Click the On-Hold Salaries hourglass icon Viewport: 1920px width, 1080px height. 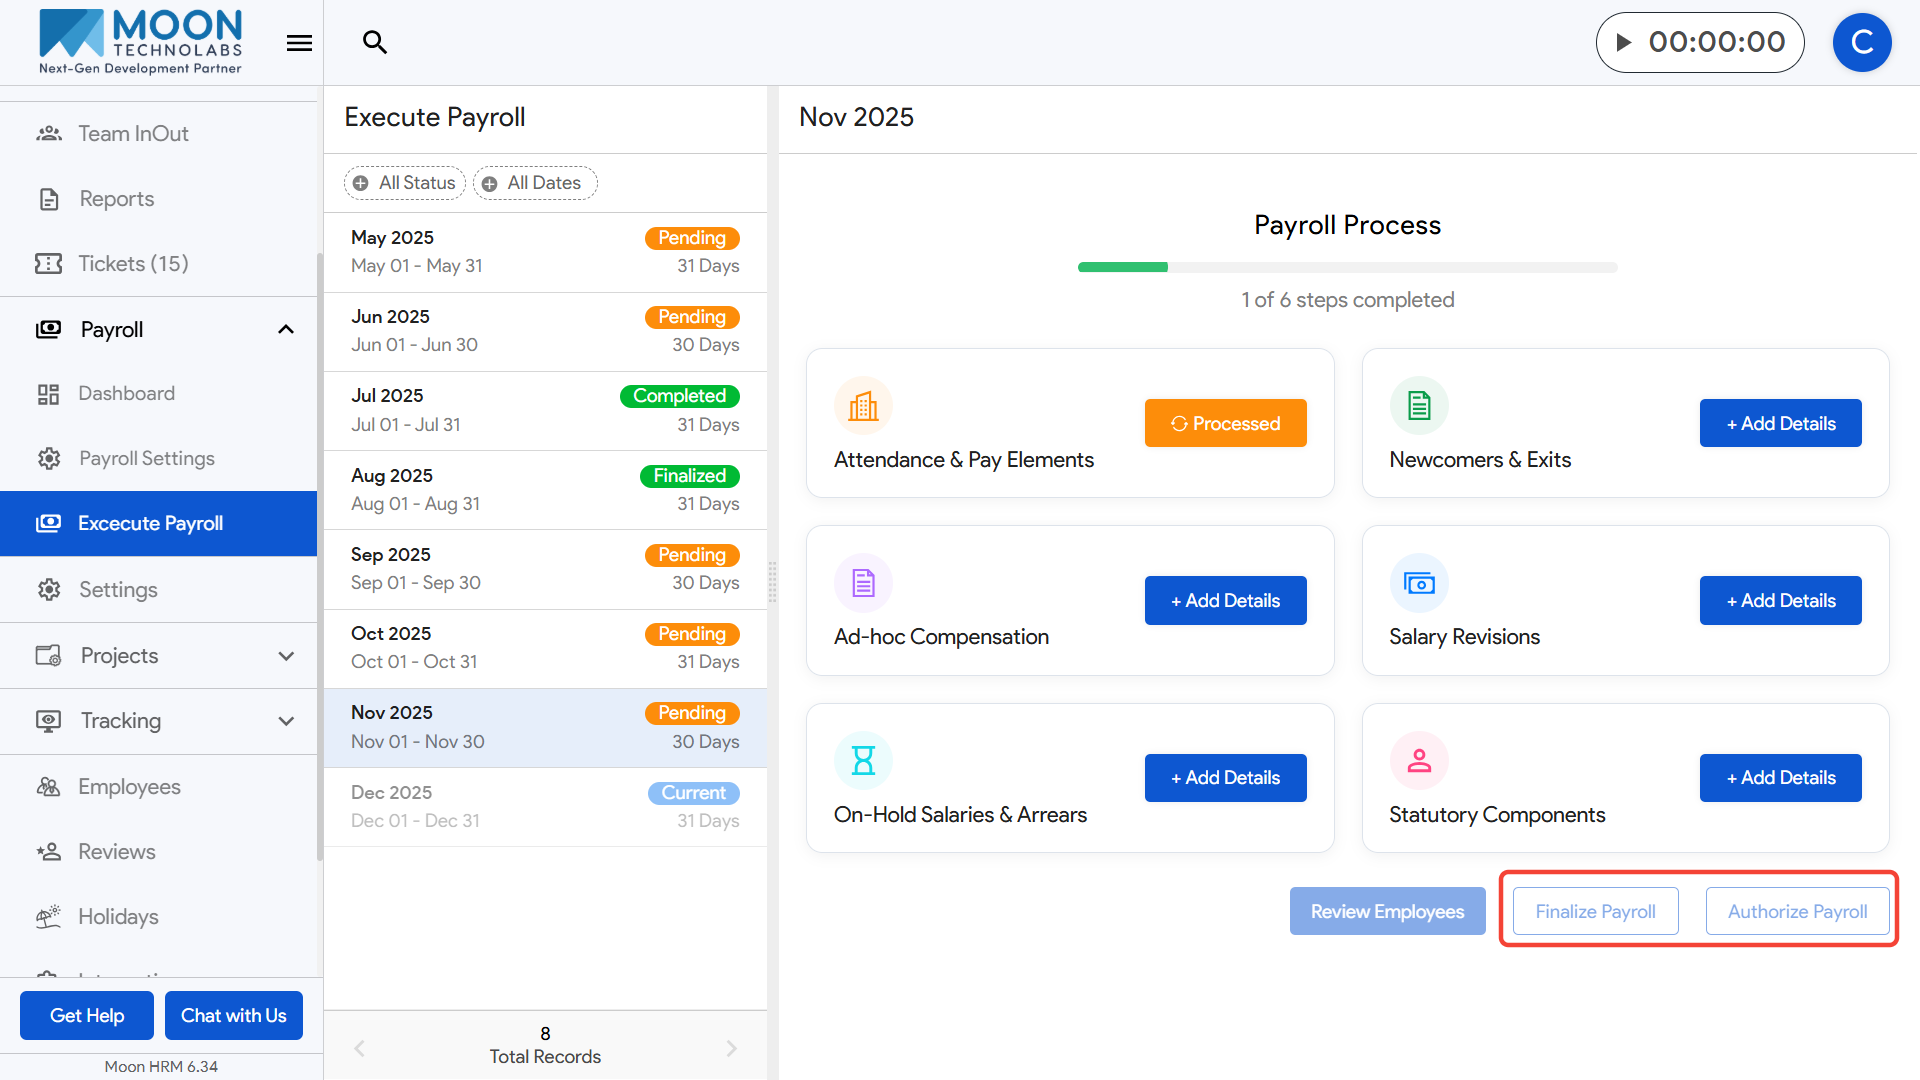[863, 761]
